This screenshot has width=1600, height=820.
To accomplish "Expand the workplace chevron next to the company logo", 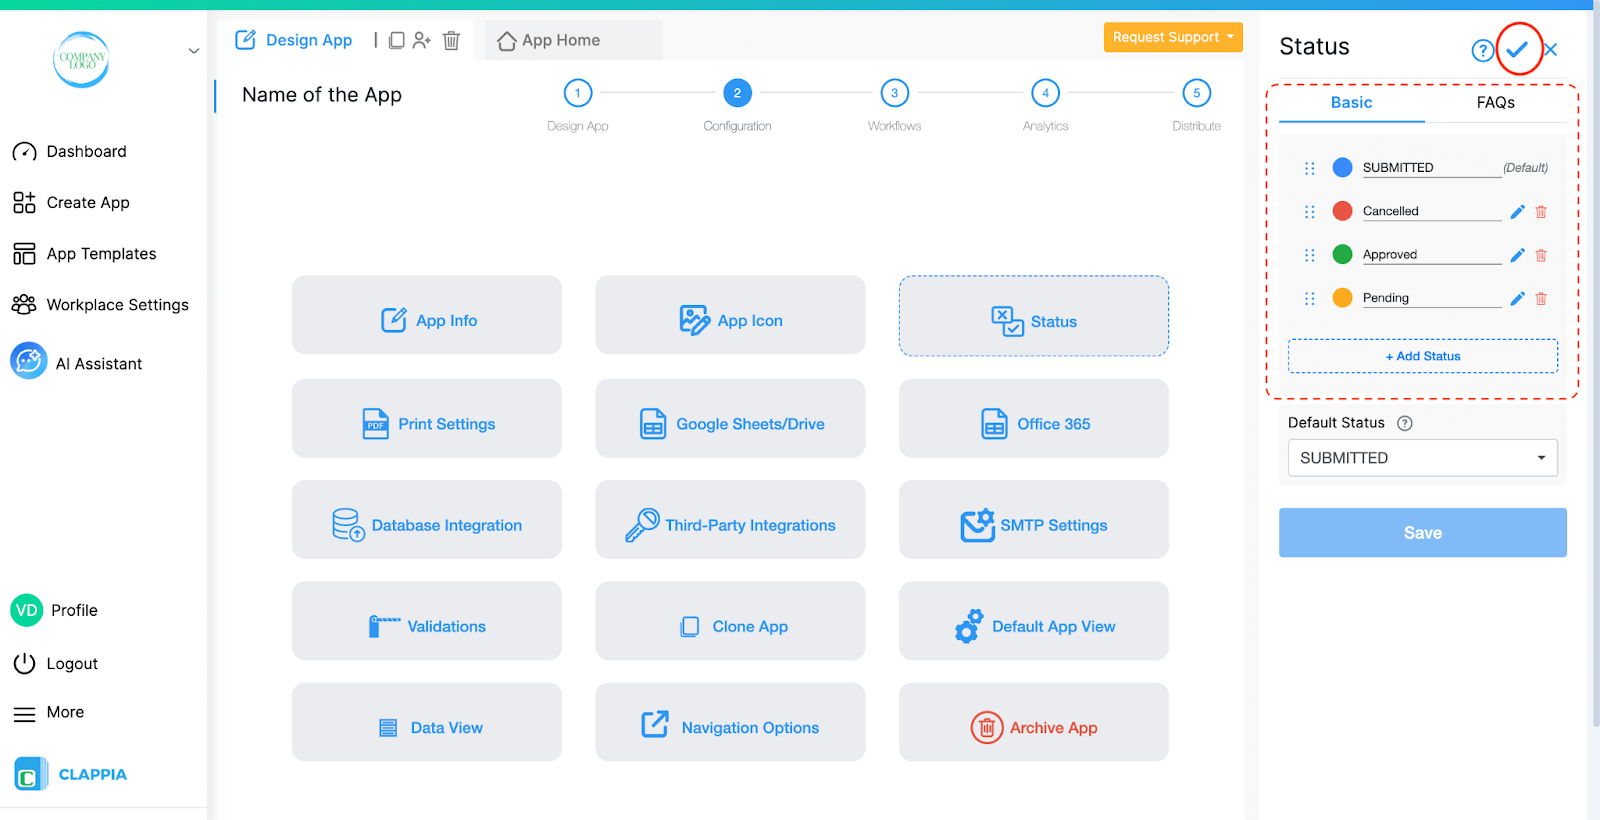I will 194,51.
